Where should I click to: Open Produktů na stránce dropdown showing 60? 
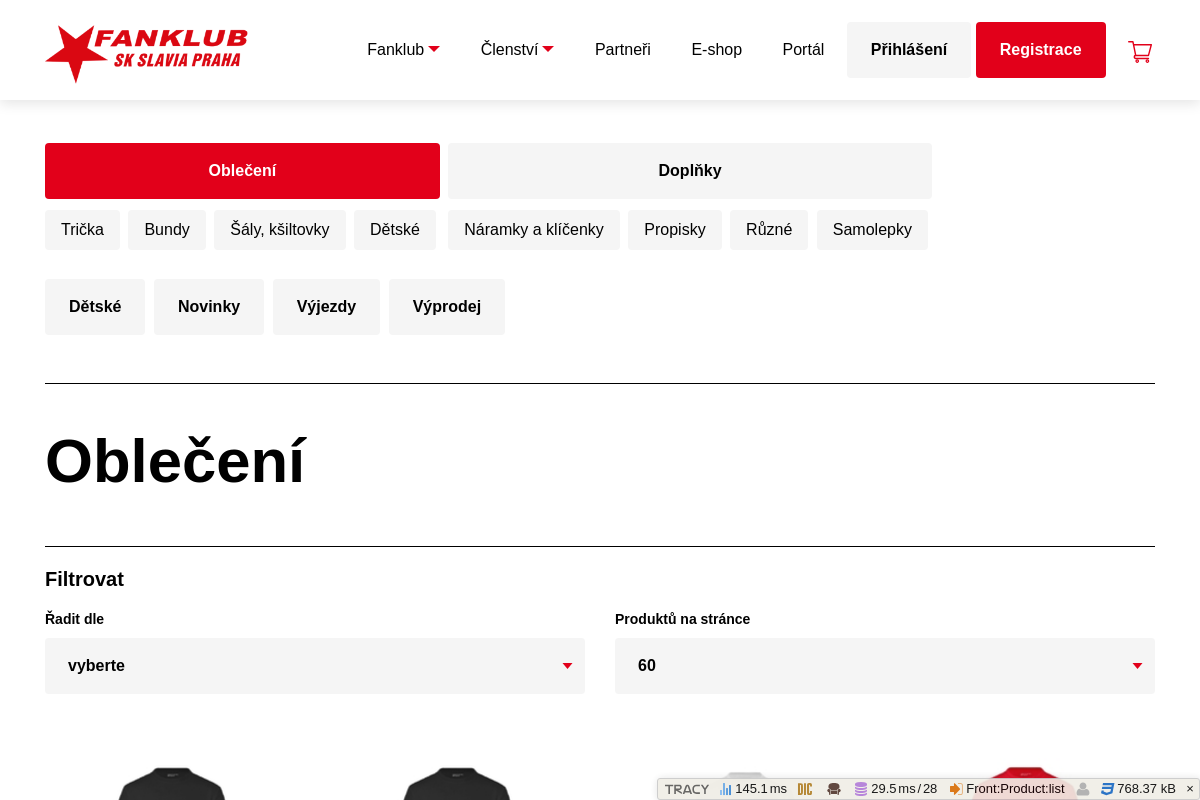coord(885,666)
